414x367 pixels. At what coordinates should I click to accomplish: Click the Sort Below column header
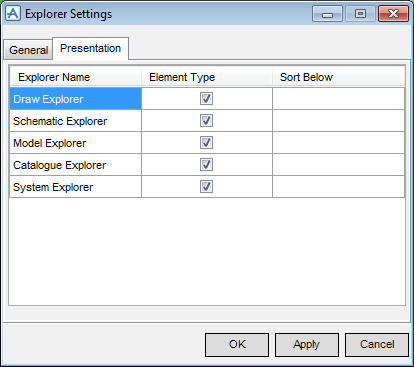pos(339,77)
